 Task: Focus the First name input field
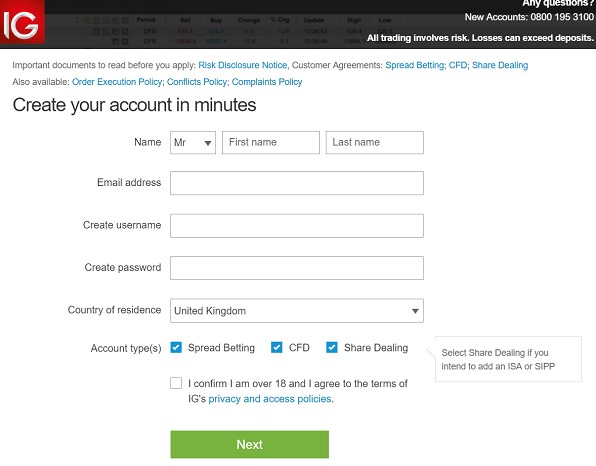click(x=271, y=143)
